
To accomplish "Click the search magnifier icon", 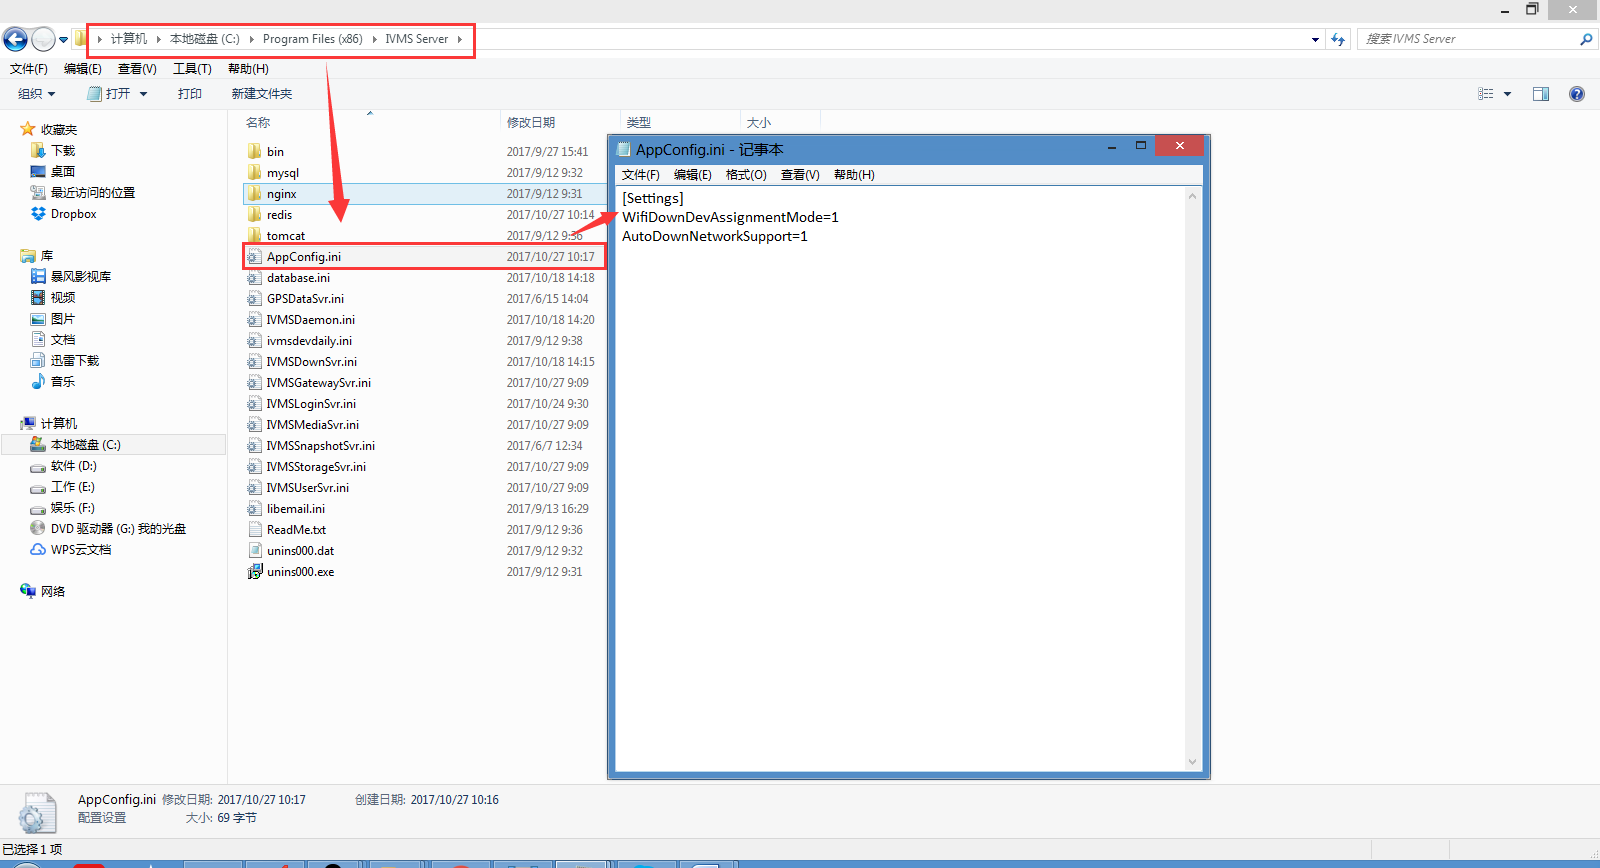I will pyautogui.click(x=1586, y=39).
